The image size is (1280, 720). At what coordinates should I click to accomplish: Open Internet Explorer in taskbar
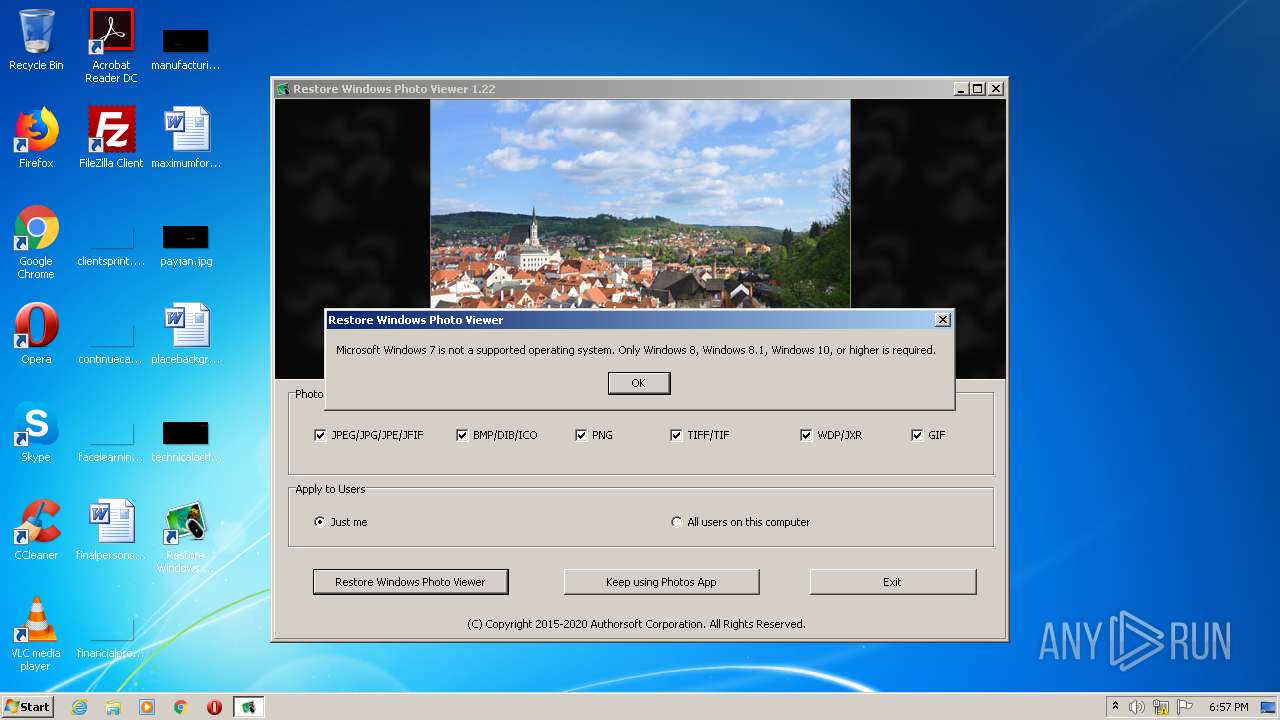click(x=79, y=707)
